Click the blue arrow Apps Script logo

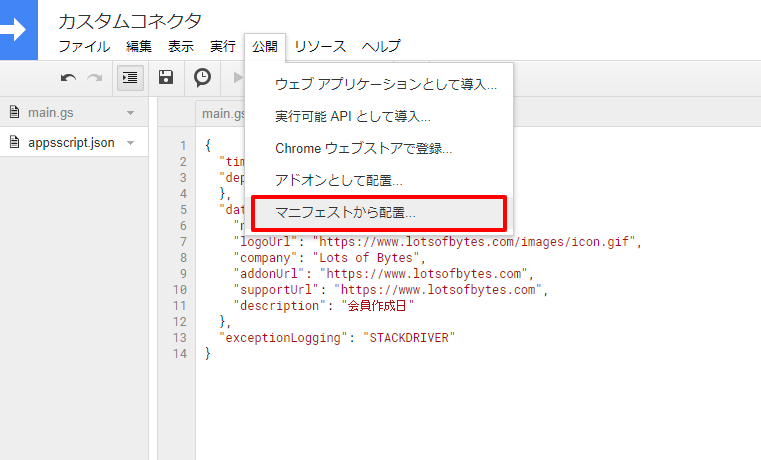pyautogui.click(x=18, y=30)
